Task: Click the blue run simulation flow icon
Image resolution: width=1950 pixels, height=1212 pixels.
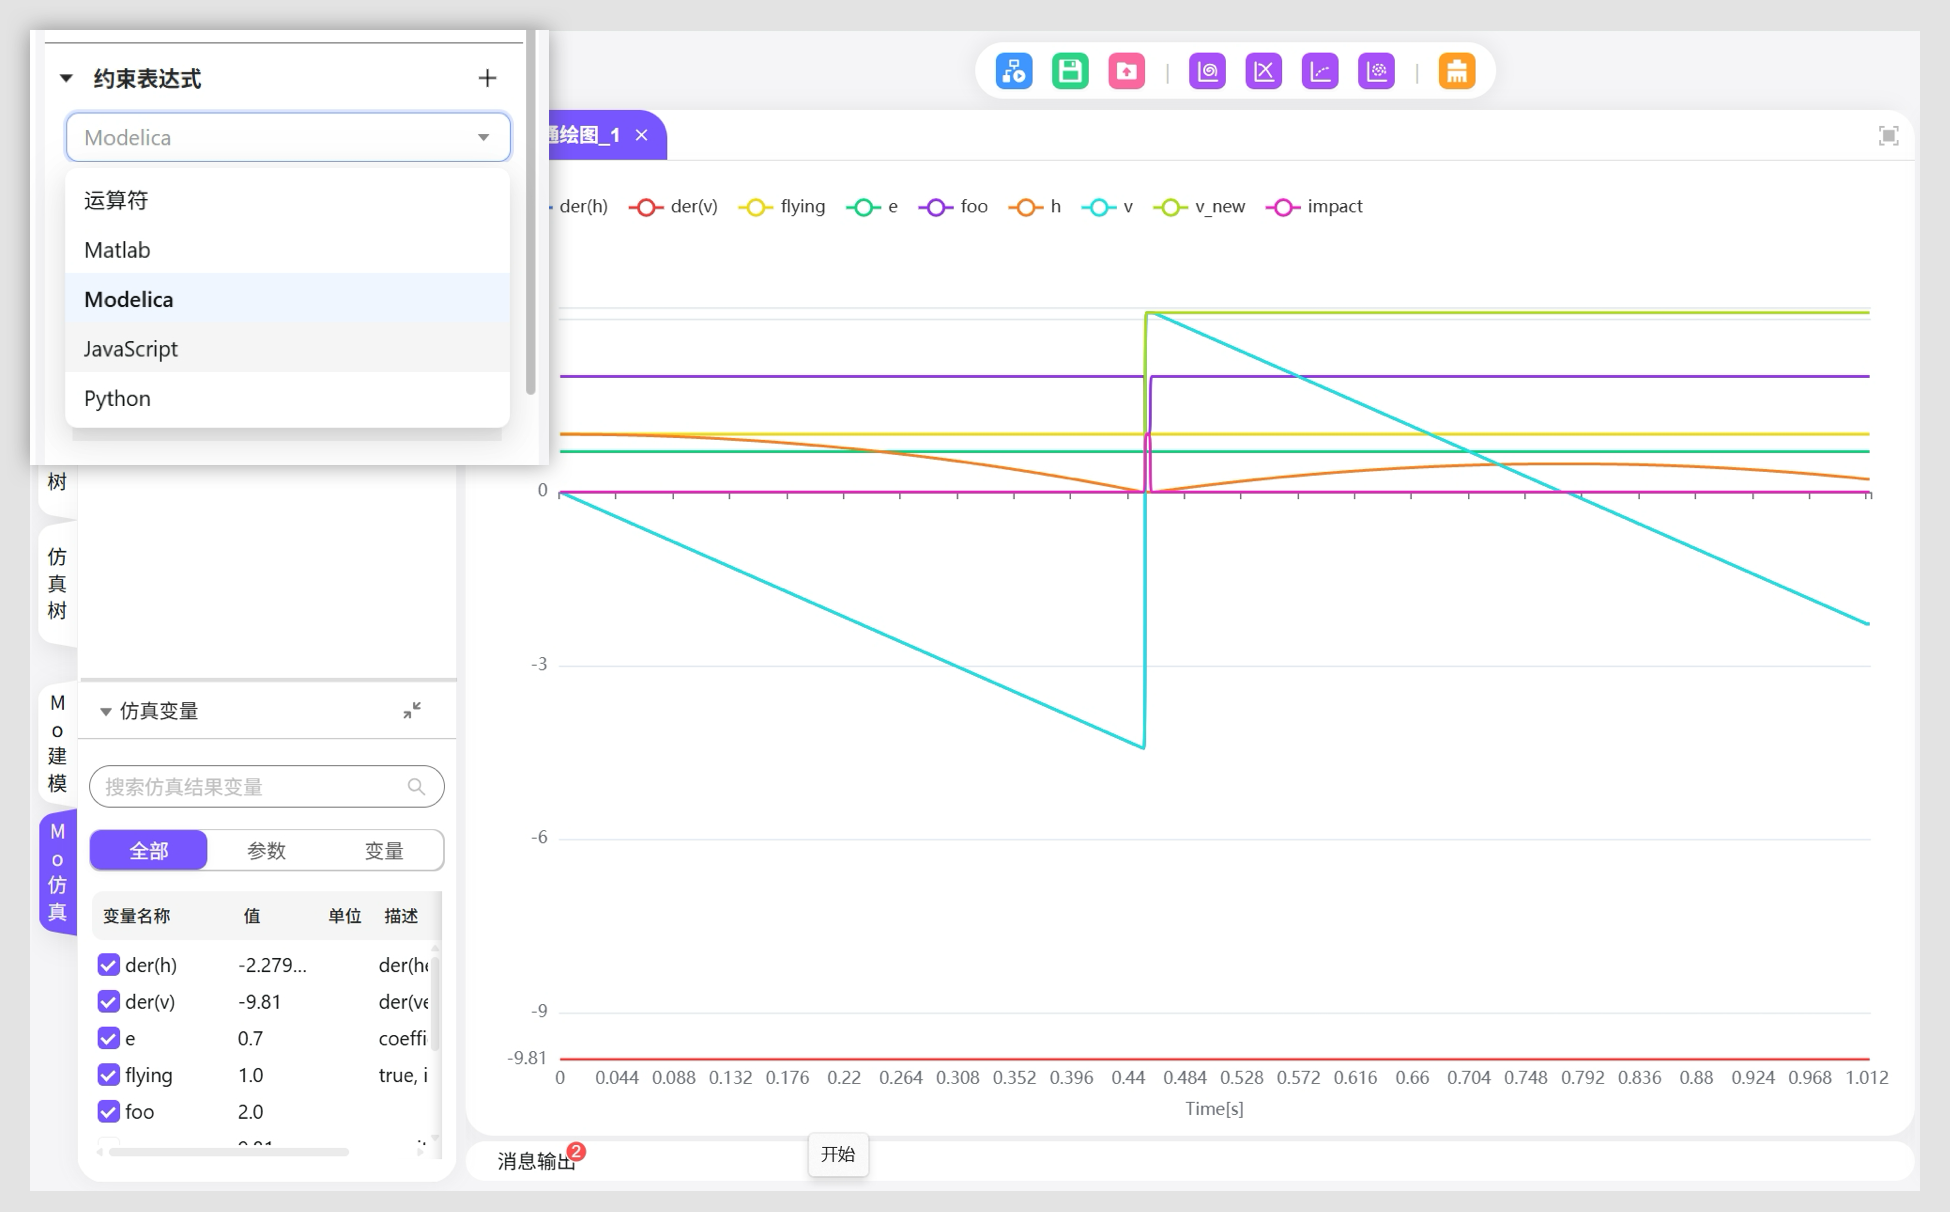Action: click(x=1014, y=71)
